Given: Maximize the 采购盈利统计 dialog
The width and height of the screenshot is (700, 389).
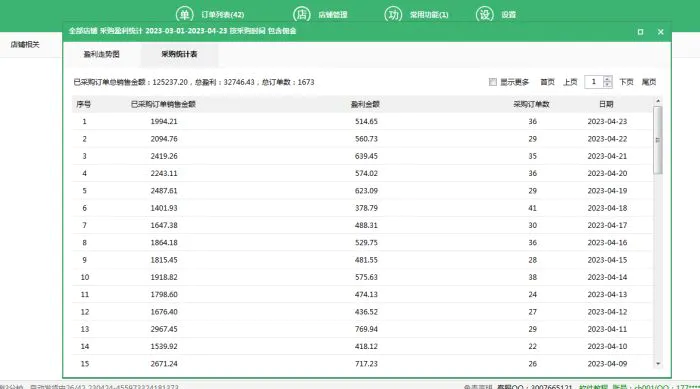Looking at the screenshot, I should (x=640, y=32).
